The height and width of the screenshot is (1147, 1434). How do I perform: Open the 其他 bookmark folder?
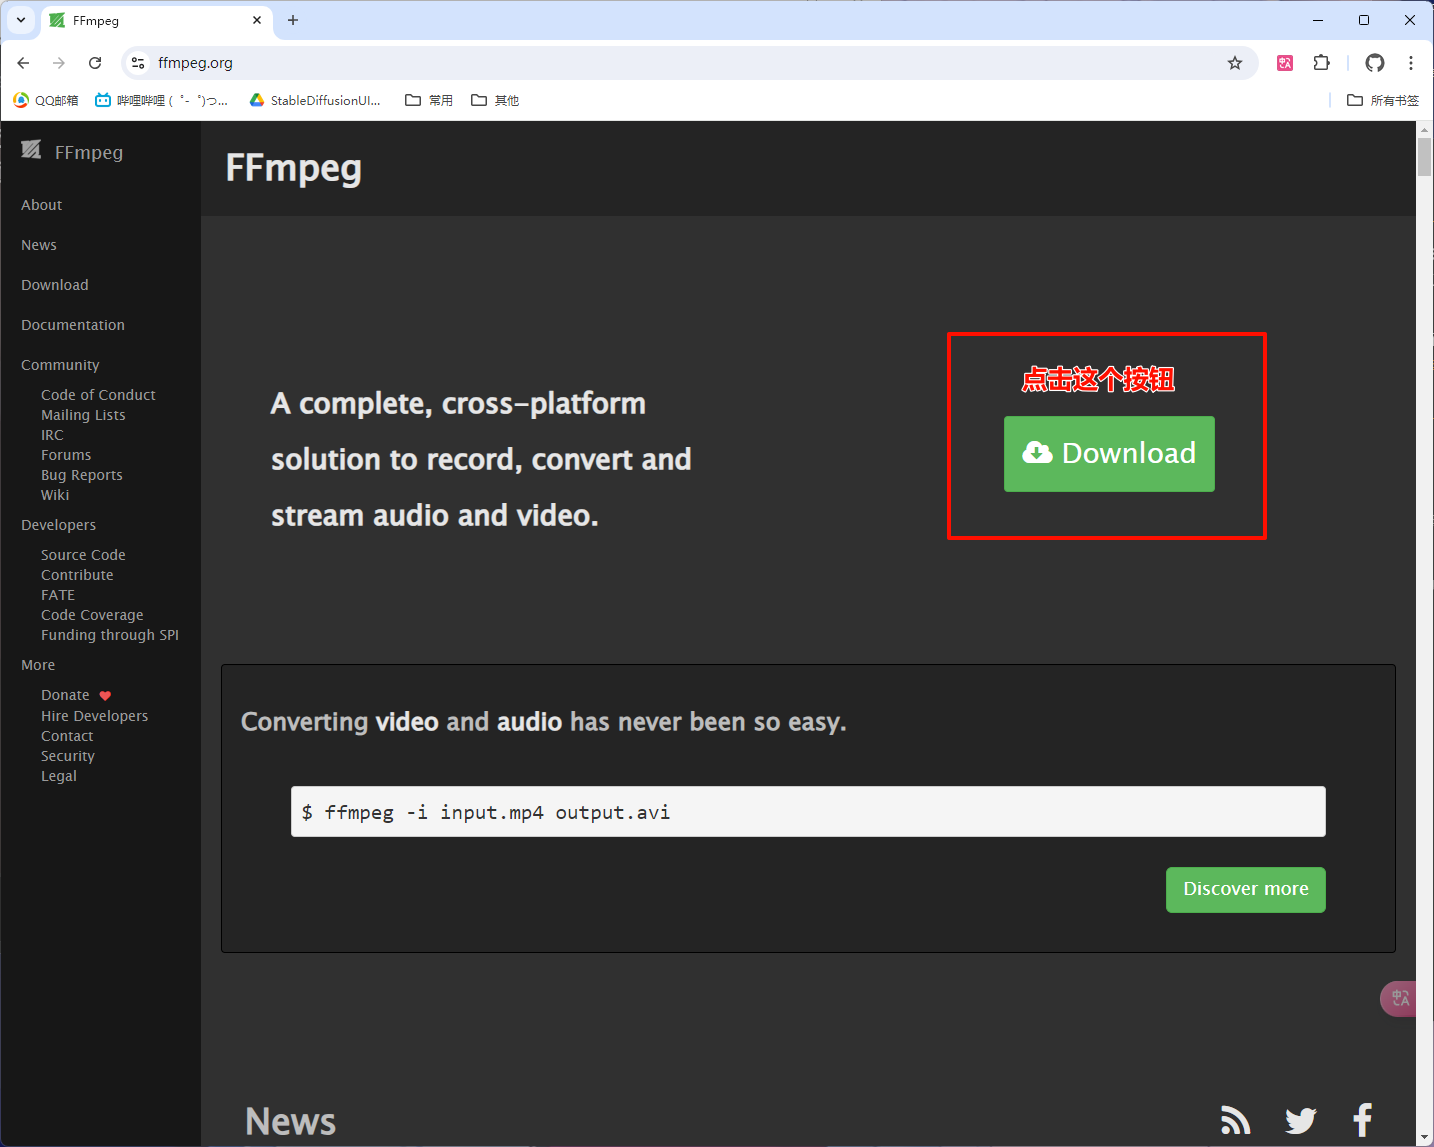[x=495, y=100]
